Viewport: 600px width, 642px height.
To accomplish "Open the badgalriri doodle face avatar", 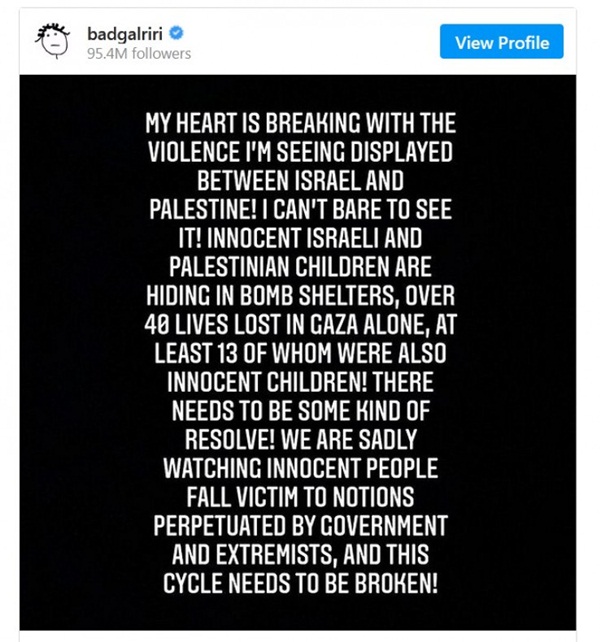I will [x=53, y=41].
